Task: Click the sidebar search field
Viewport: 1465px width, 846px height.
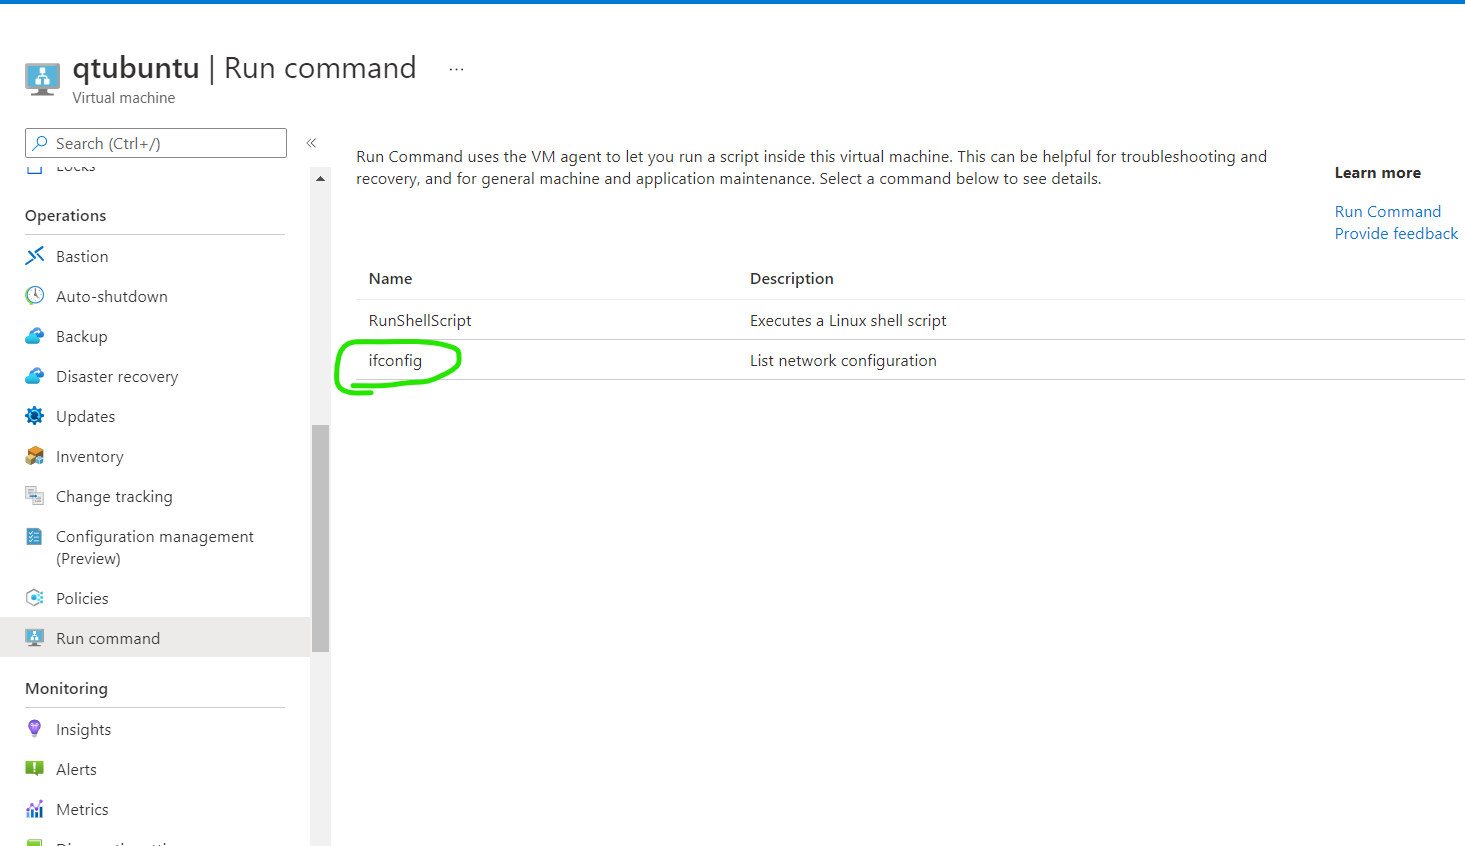Action: [156, 143]
